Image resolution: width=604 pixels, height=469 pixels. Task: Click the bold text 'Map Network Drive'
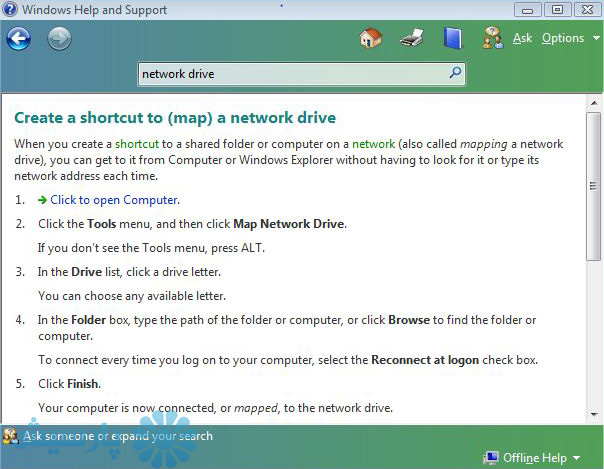click(x=289, y=224)
